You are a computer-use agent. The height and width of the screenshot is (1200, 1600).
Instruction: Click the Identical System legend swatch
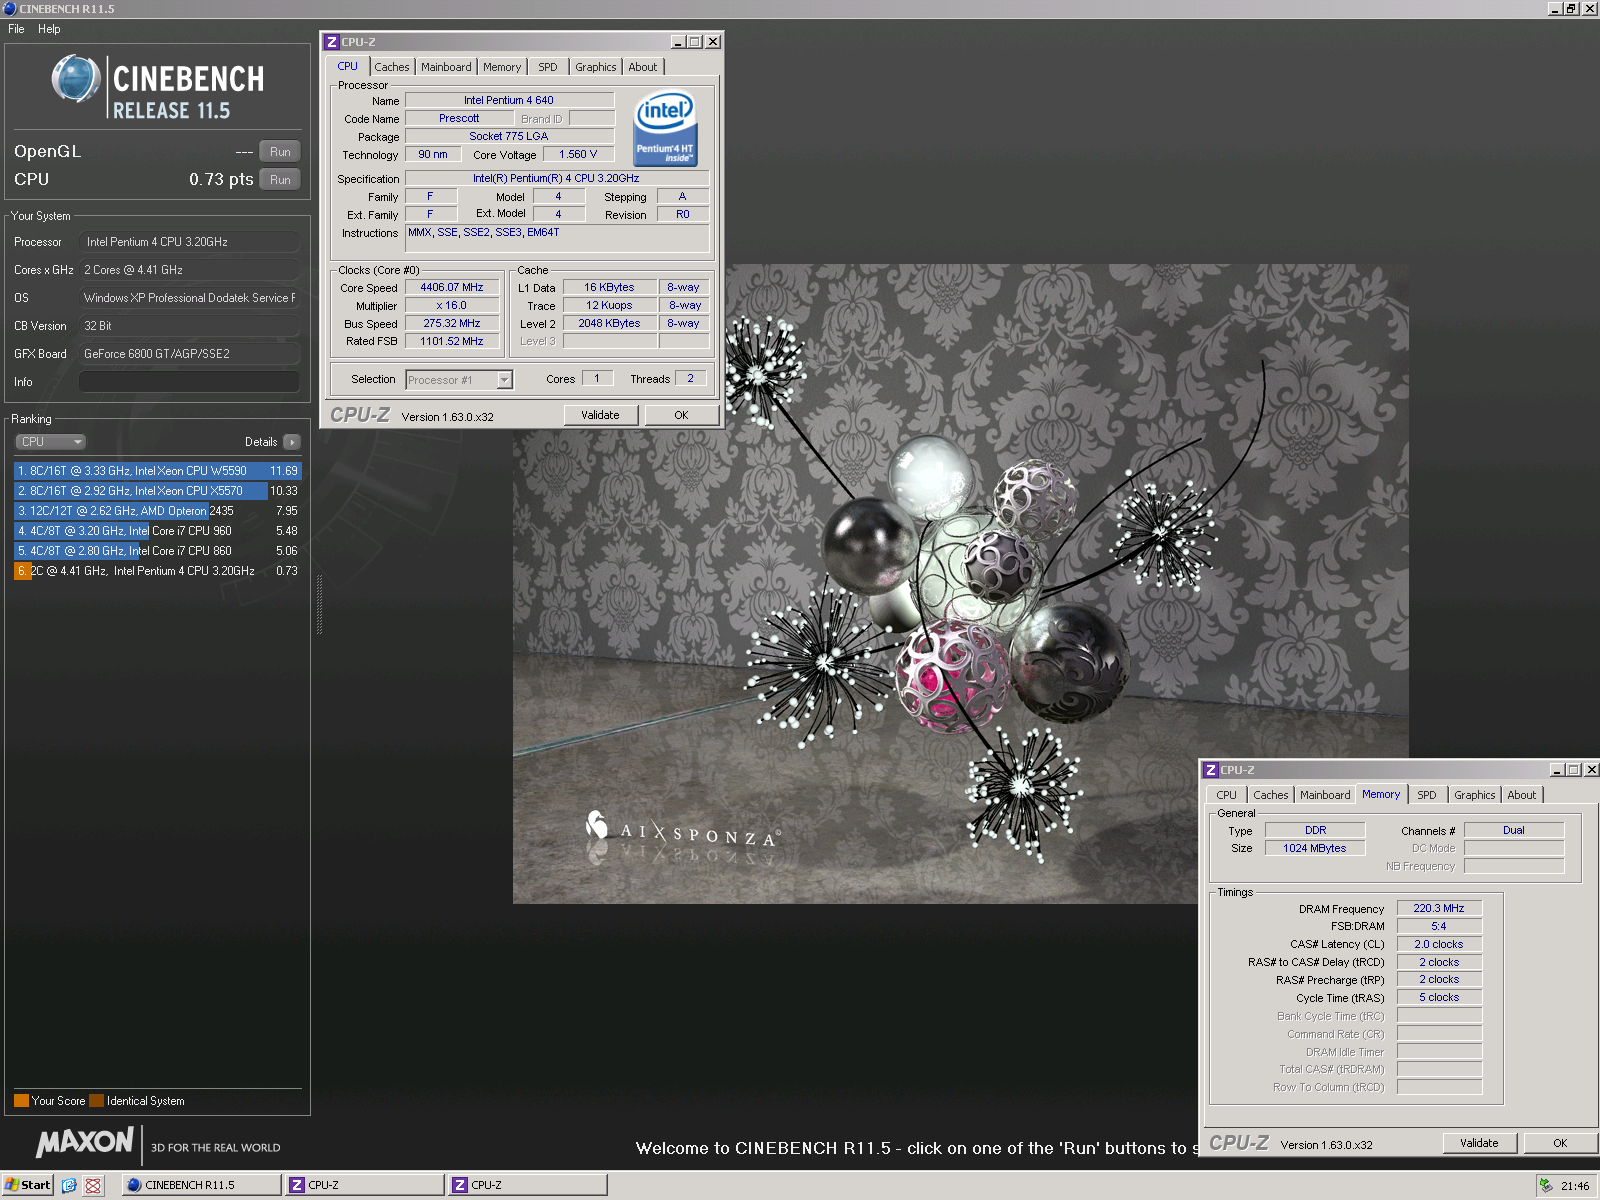coord(96,1101)
